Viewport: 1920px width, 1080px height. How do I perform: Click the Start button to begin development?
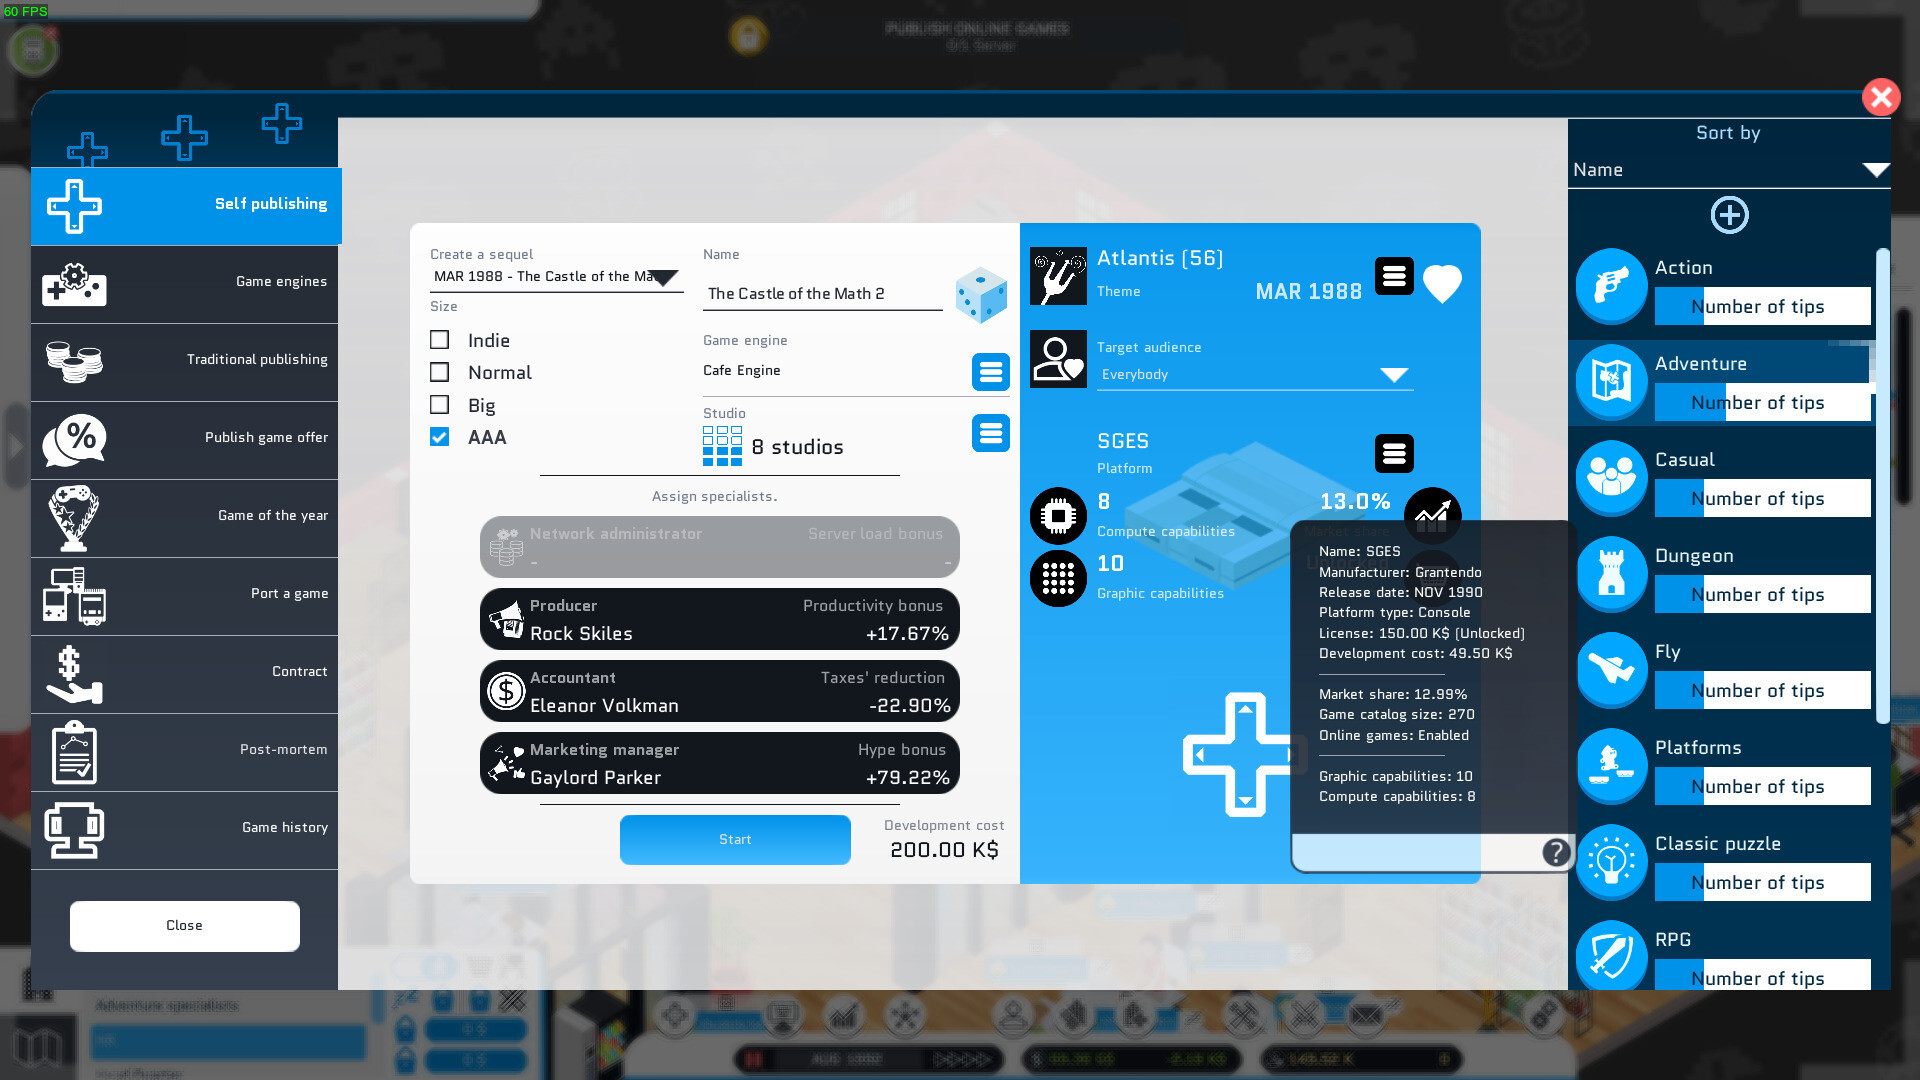click(x=735, y=839)
